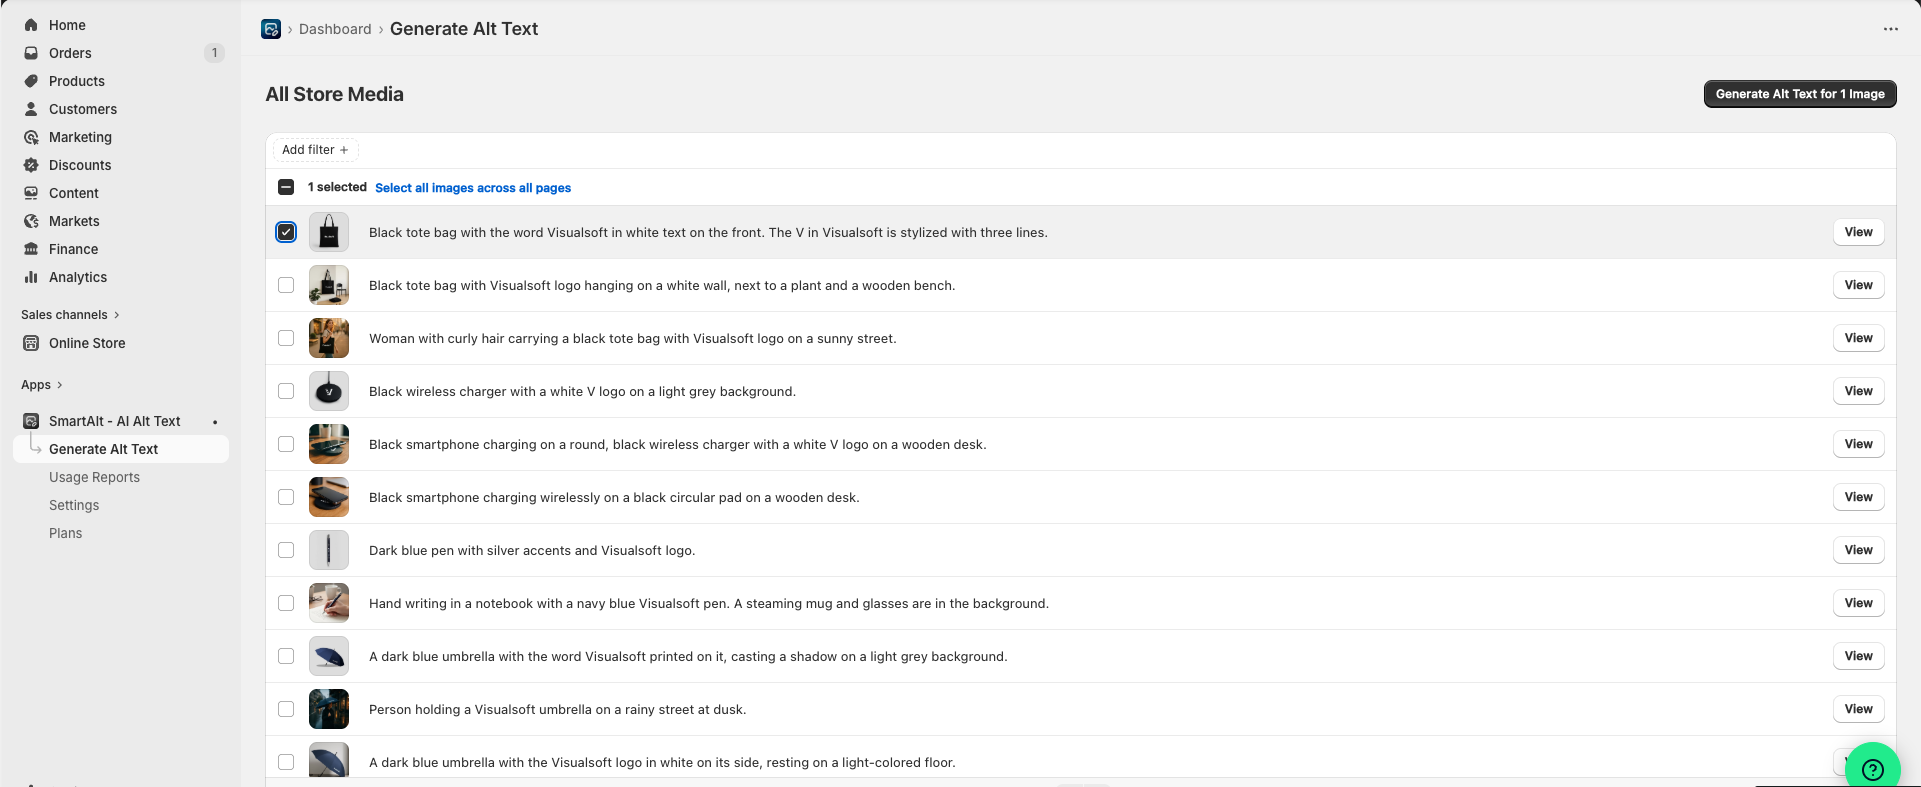Click Generate Alt Text for 1 Image
The width and height of the screenshot is (1921, 787).
(1800, 94)
